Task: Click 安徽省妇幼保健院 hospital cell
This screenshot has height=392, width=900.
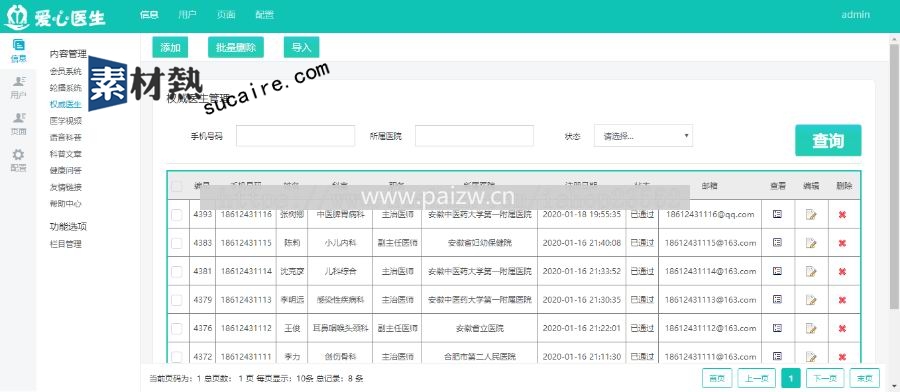Action: (480, 243)
